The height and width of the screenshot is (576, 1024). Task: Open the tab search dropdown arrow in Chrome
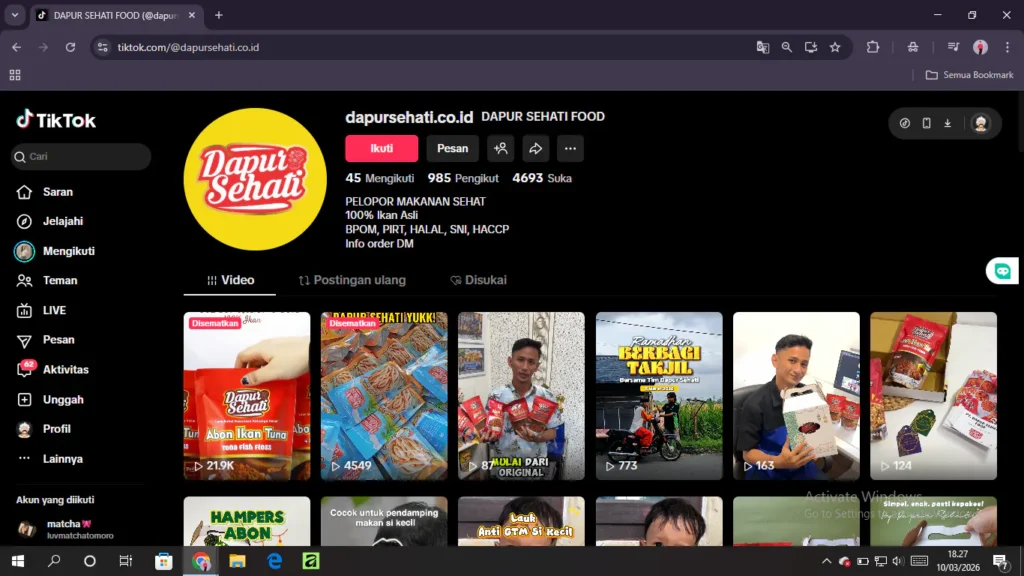15,15
